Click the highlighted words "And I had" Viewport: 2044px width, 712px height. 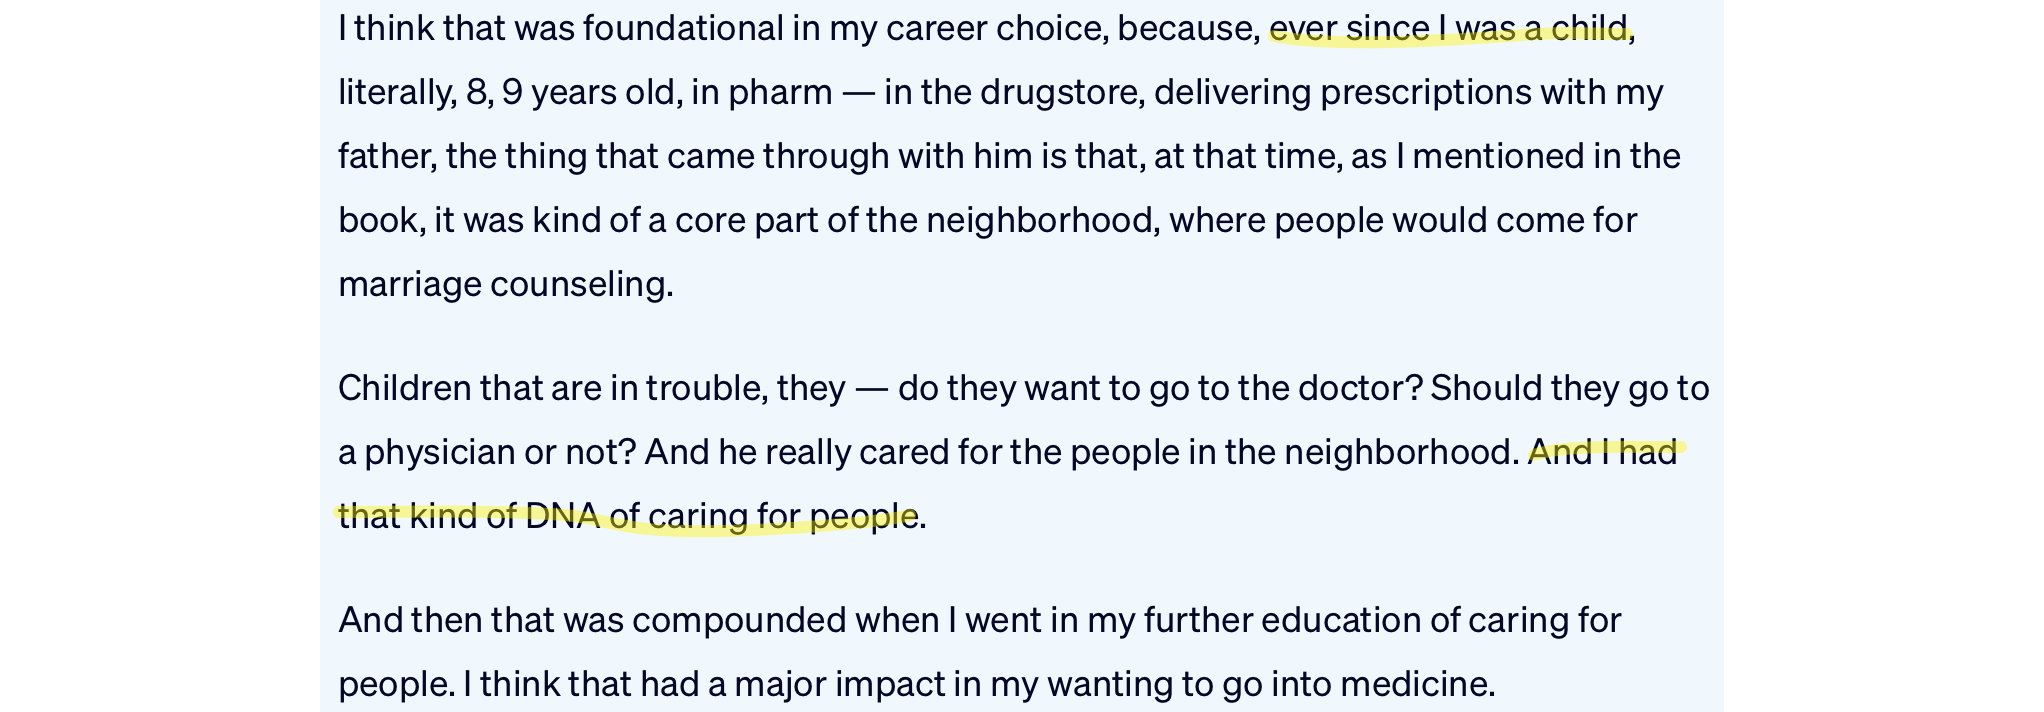[1602, 453]
